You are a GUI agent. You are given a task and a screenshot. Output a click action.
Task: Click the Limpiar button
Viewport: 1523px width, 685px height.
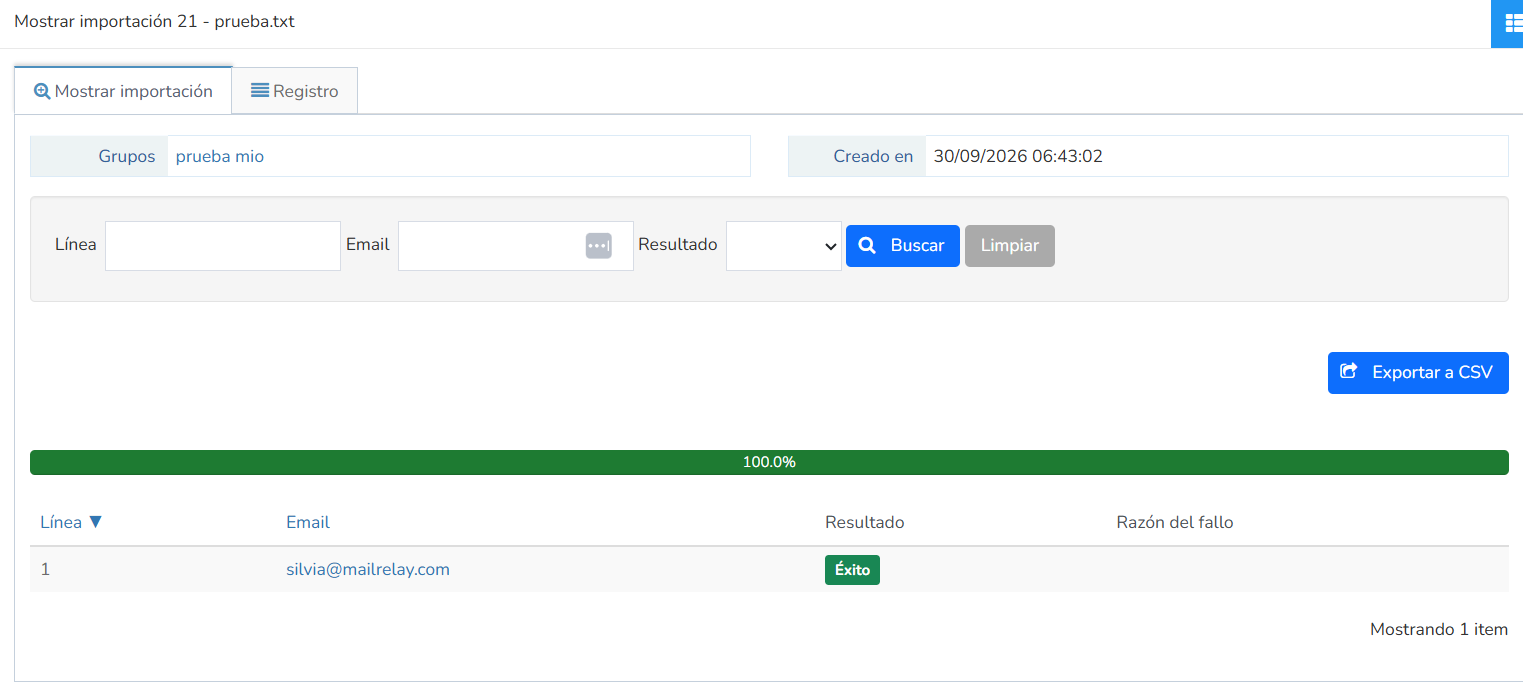pyautogui.click(x=1010, y=246)
